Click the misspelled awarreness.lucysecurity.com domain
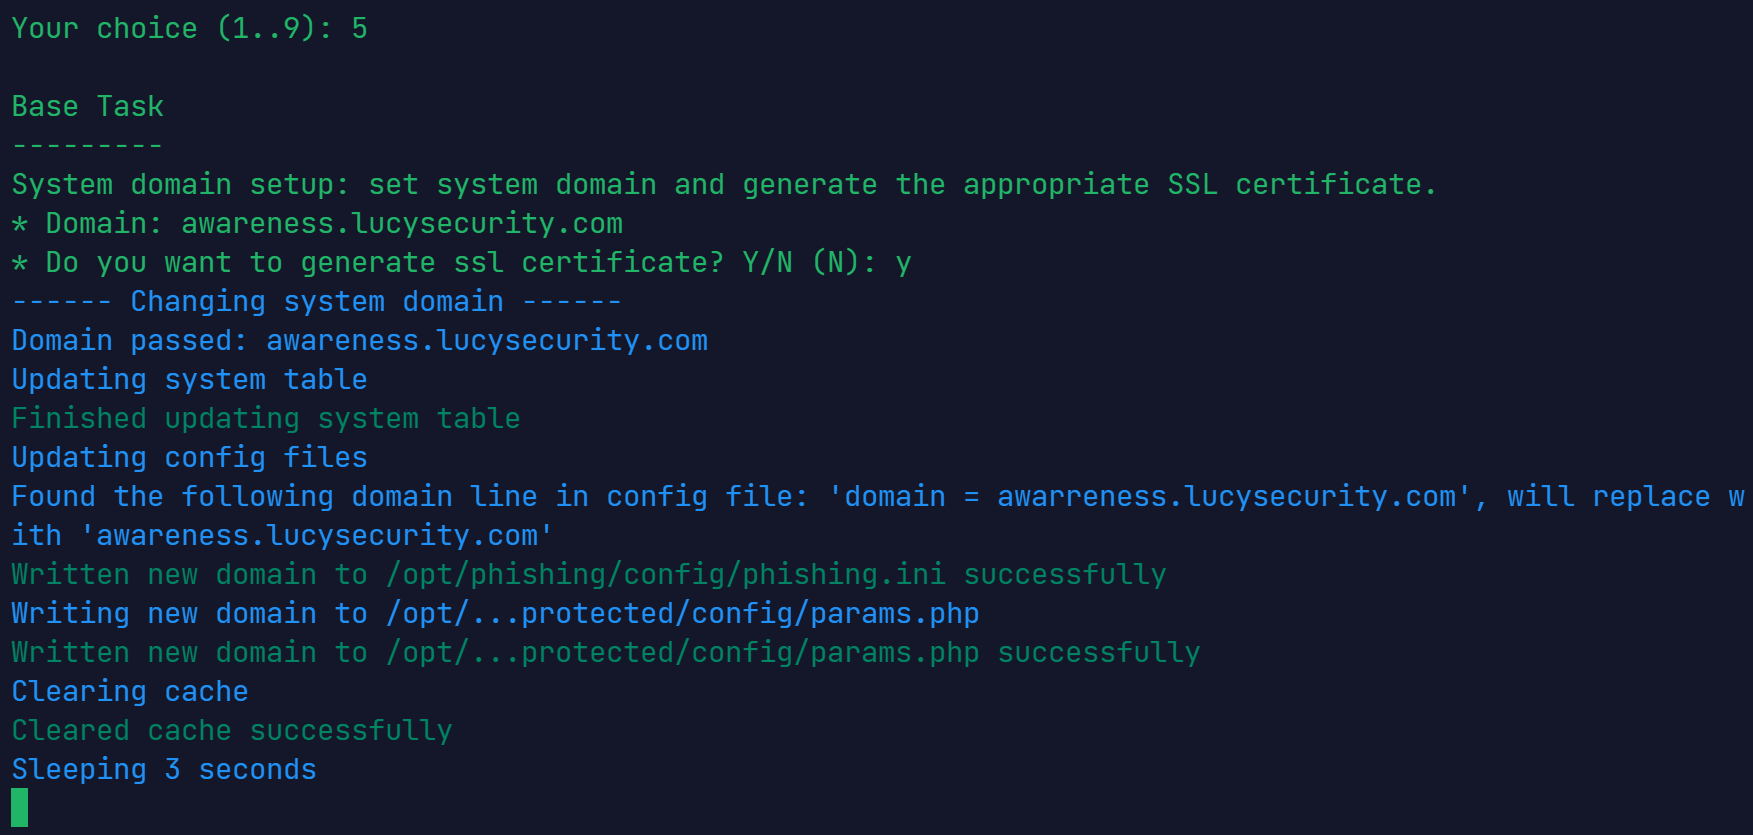1753x835 pixels. coord(1226,497)
